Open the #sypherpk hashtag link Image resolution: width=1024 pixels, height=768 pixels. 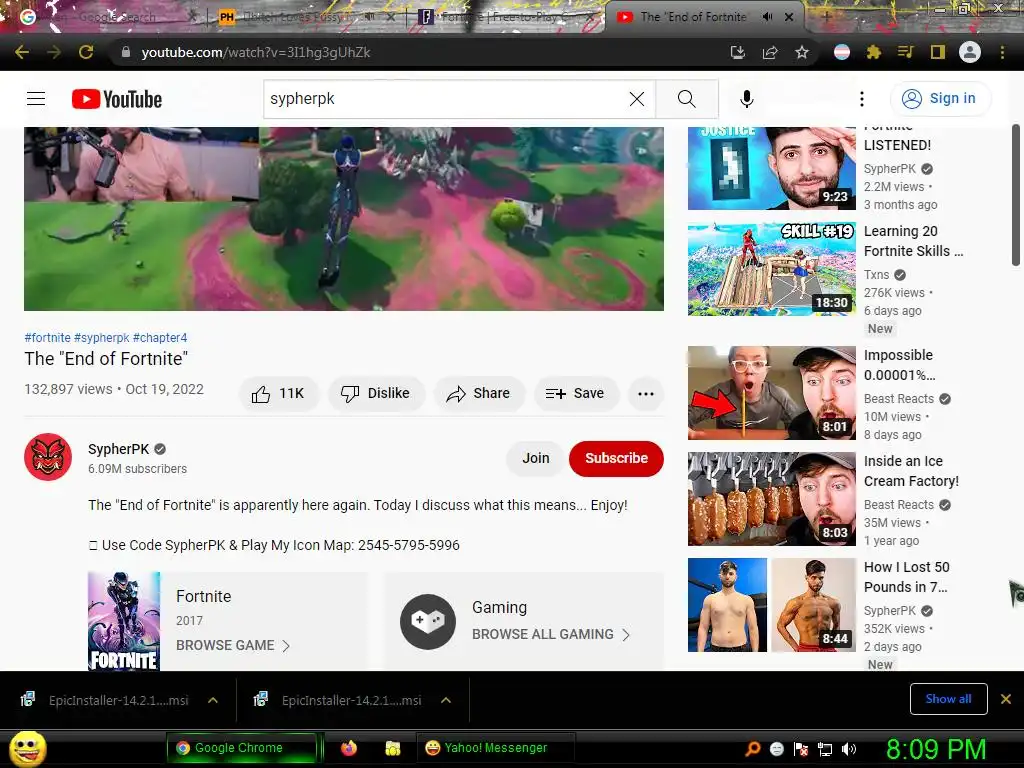(x=102, y=338)
